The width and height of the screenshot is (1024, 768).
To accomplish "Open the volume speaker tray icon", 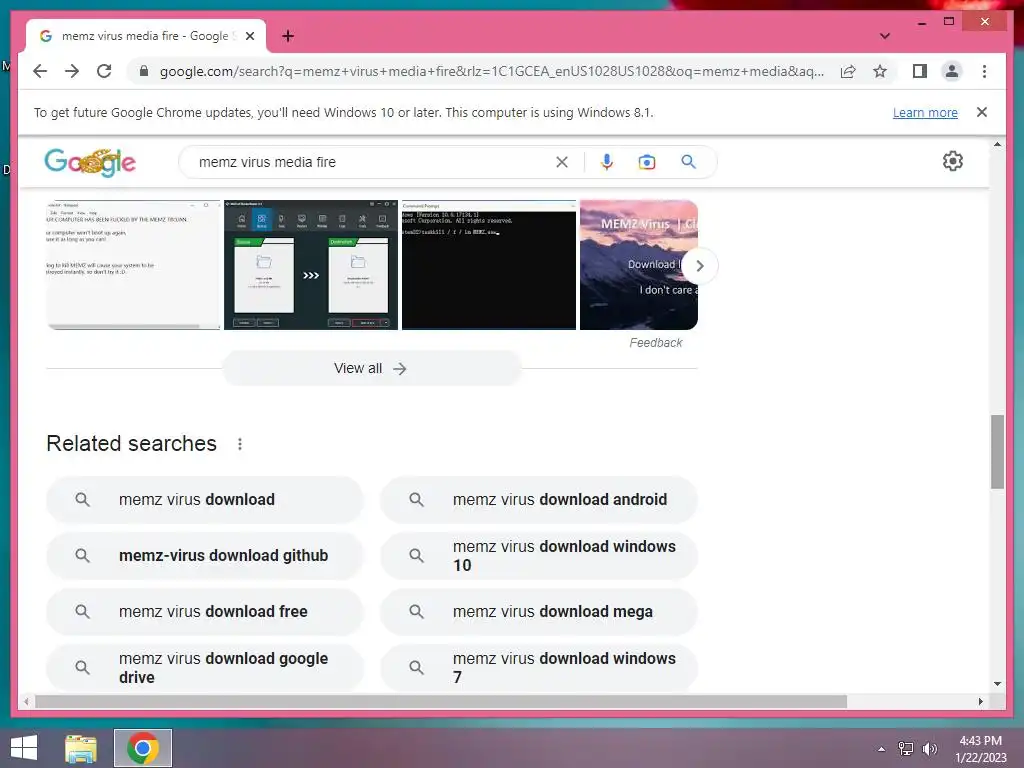I will tap(929, 749).
